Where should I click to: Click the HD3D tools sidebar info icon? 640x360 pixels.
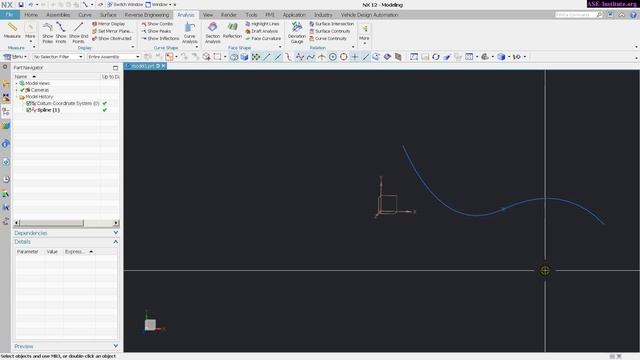[6, 144]
